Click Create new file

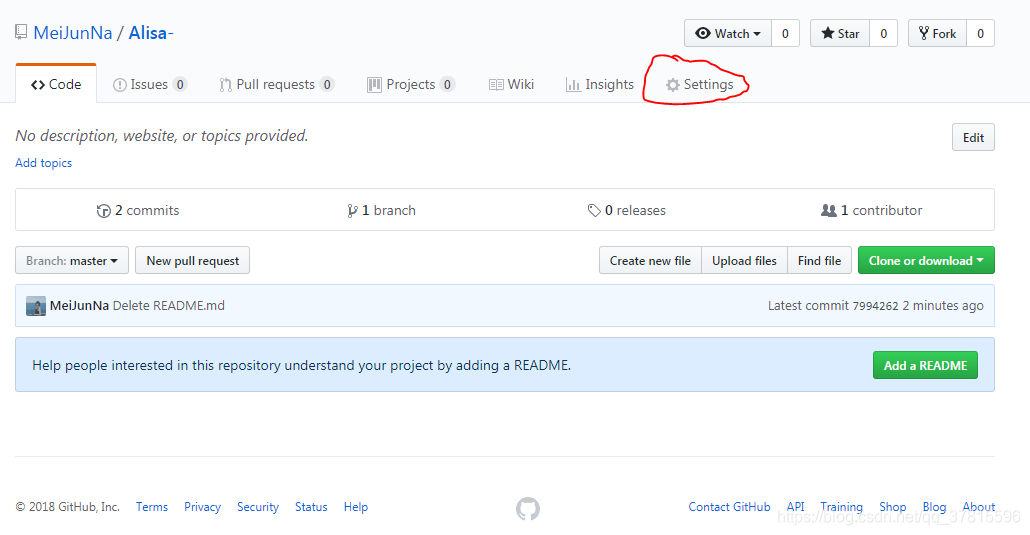(x=650, y=260)
